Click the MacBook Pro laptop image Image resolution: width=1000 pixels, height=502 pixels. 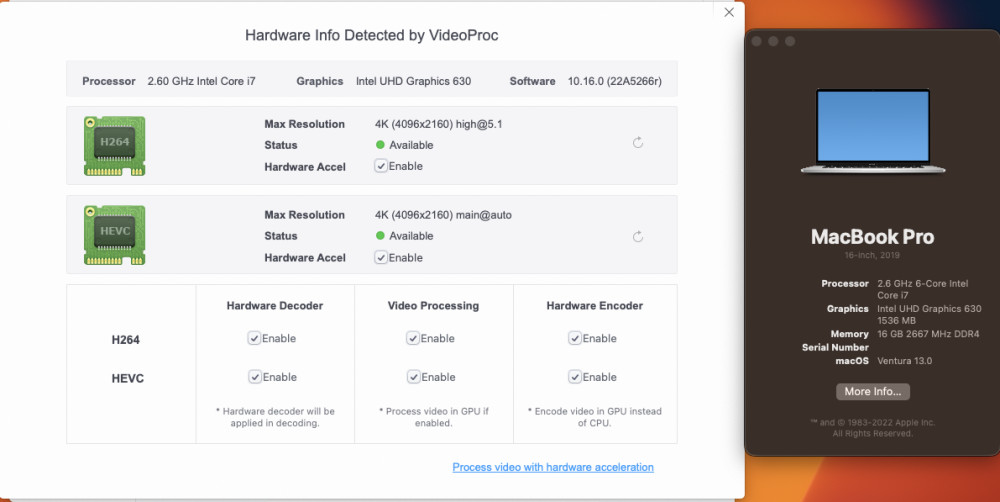[x=873, y=131]
